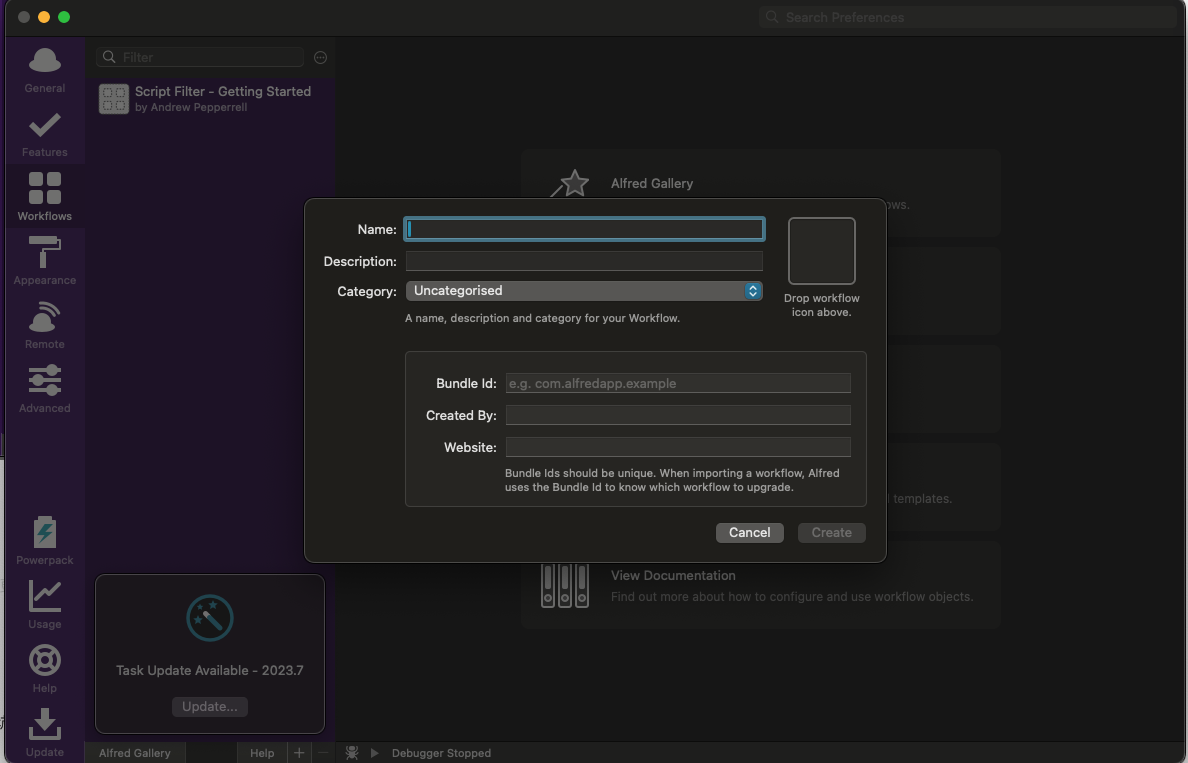Image resolution: width=1188 pixels, height=763 pixels.
Task: Open the Advanced preferences section
Action: [45, 389]
